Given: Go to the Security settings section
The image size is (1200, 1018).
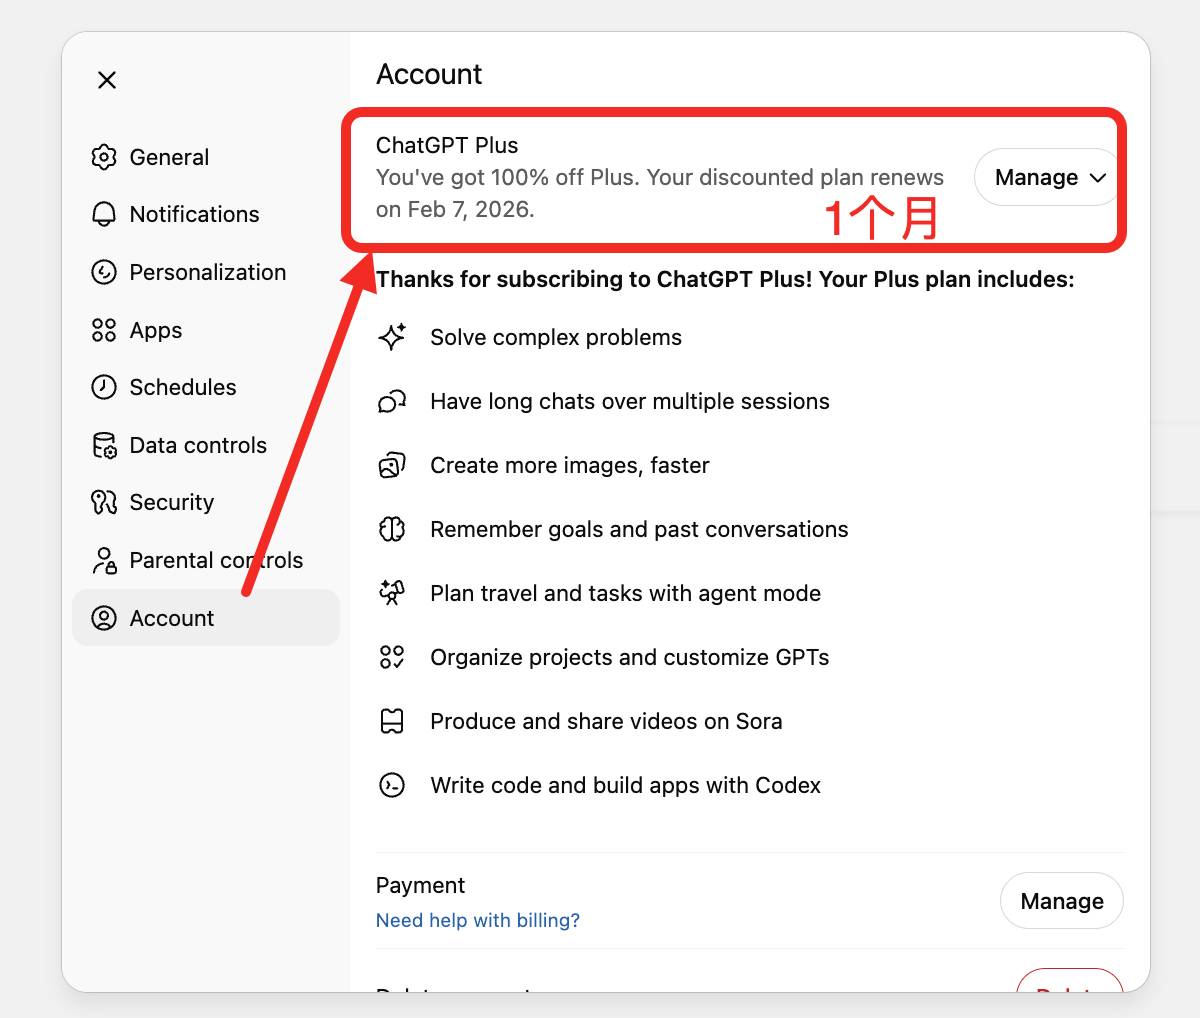Looking at the screenshot, I should click(171, 502).
